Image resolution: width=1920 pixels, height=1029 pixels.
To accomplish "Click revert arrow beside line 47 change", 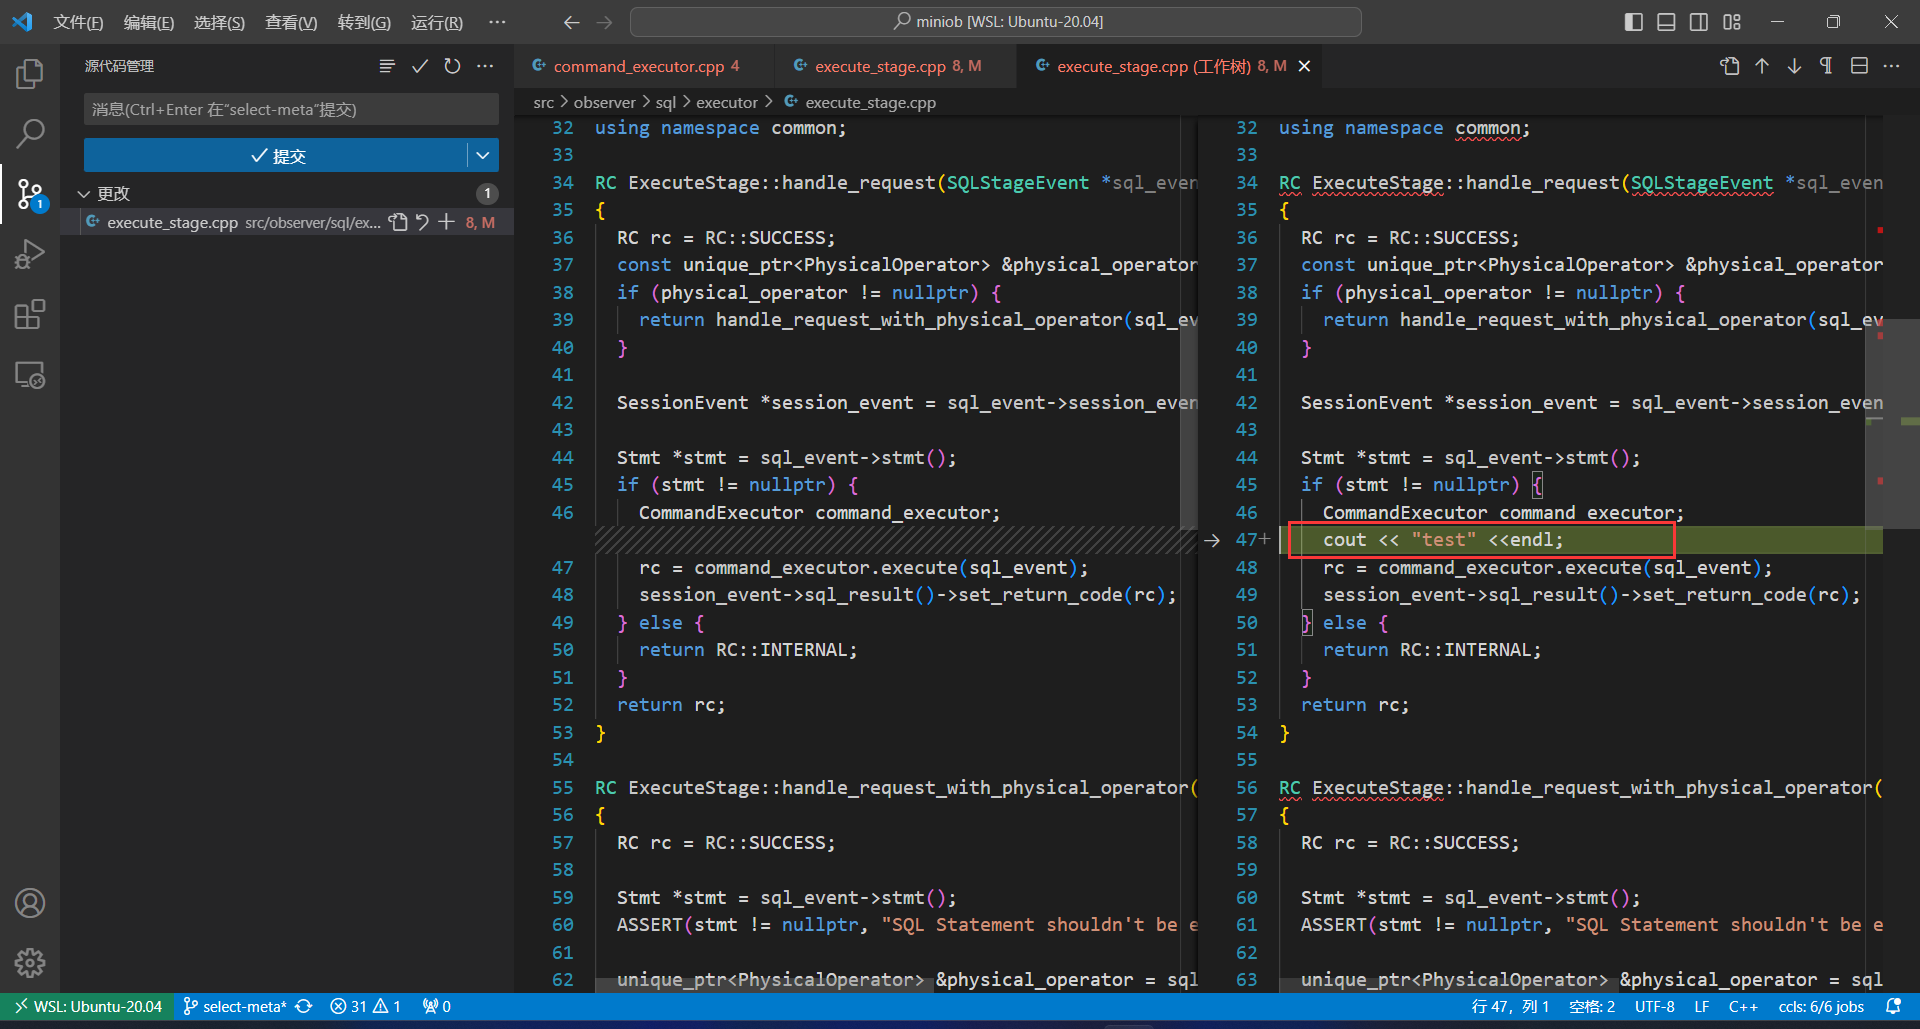I will 1212,540.
